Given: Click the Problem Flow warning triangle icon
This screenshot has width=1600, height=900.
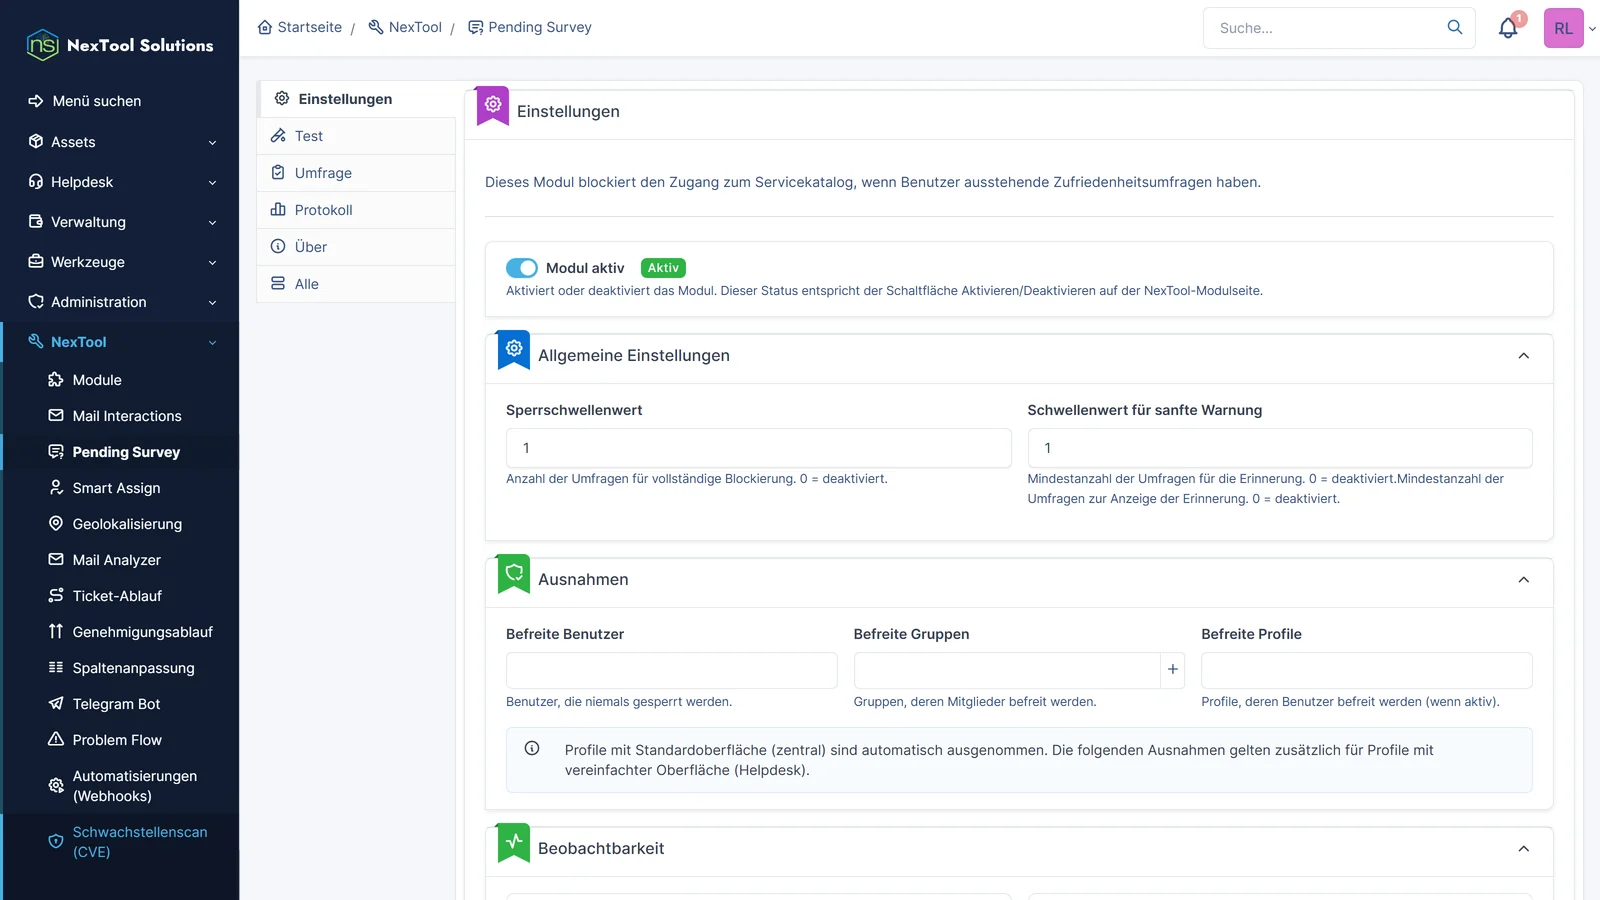Looking at the screenshot, I should click(x=56, y=740).
